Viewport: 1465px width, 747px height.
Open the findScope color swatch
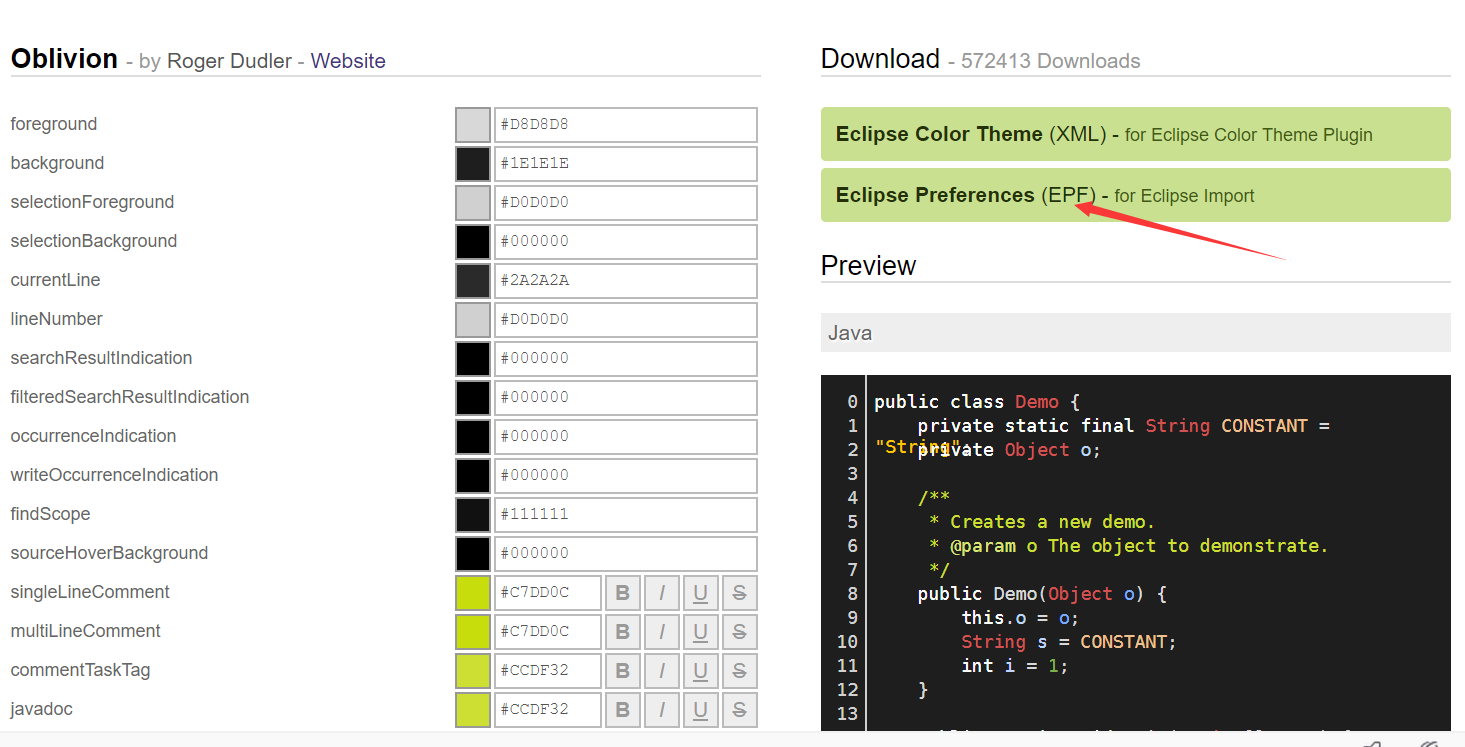pos(473,515)
